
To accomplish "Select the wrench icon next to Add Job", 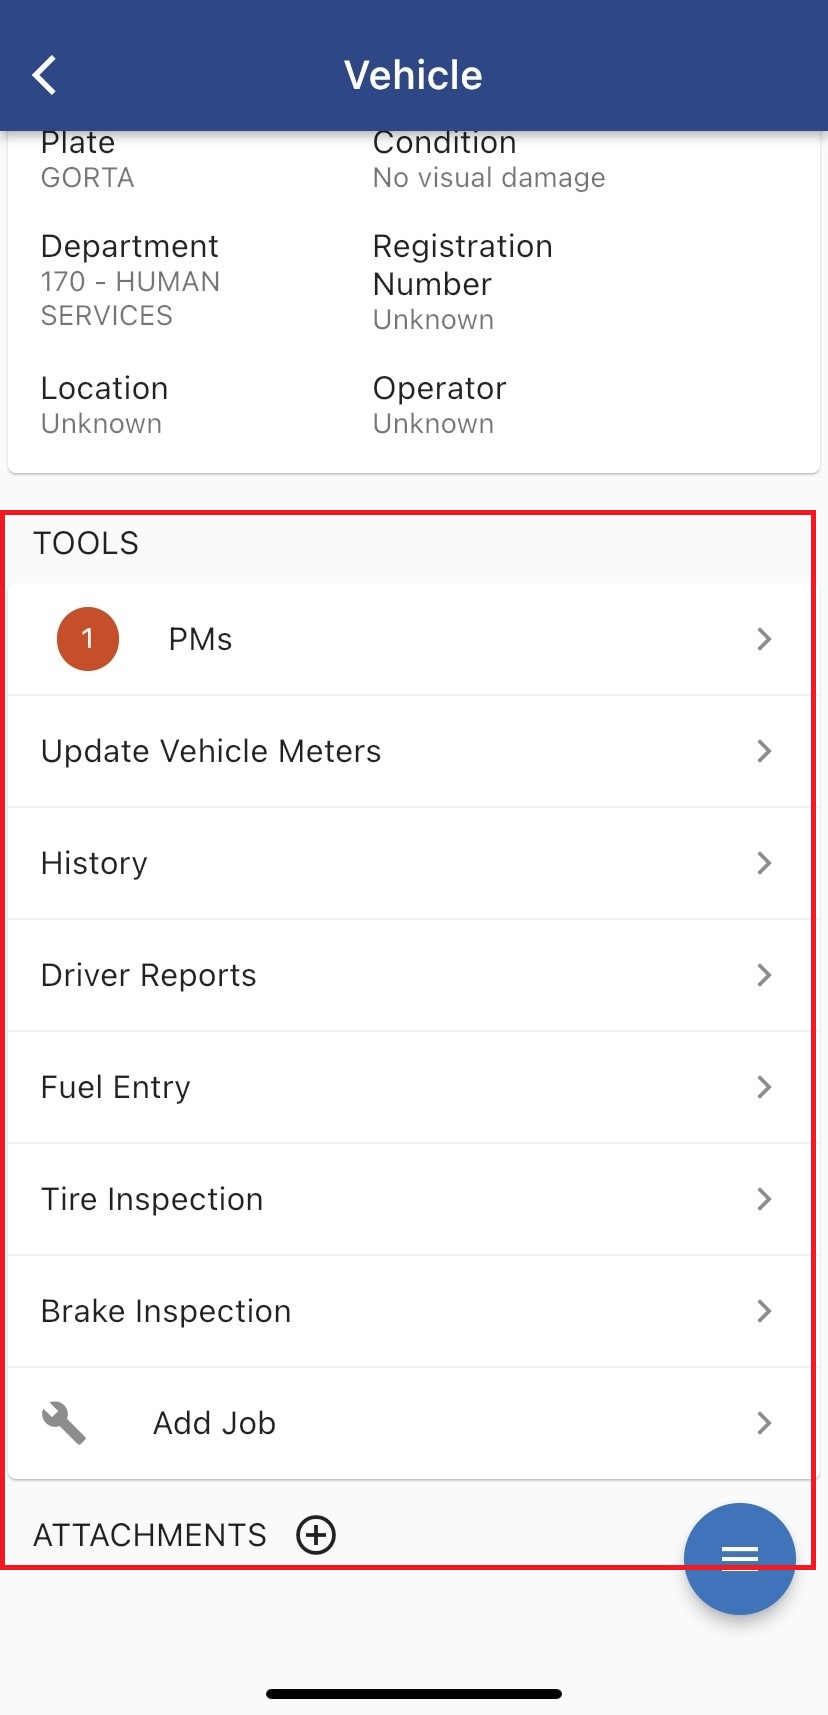I will pos(64,1422).
